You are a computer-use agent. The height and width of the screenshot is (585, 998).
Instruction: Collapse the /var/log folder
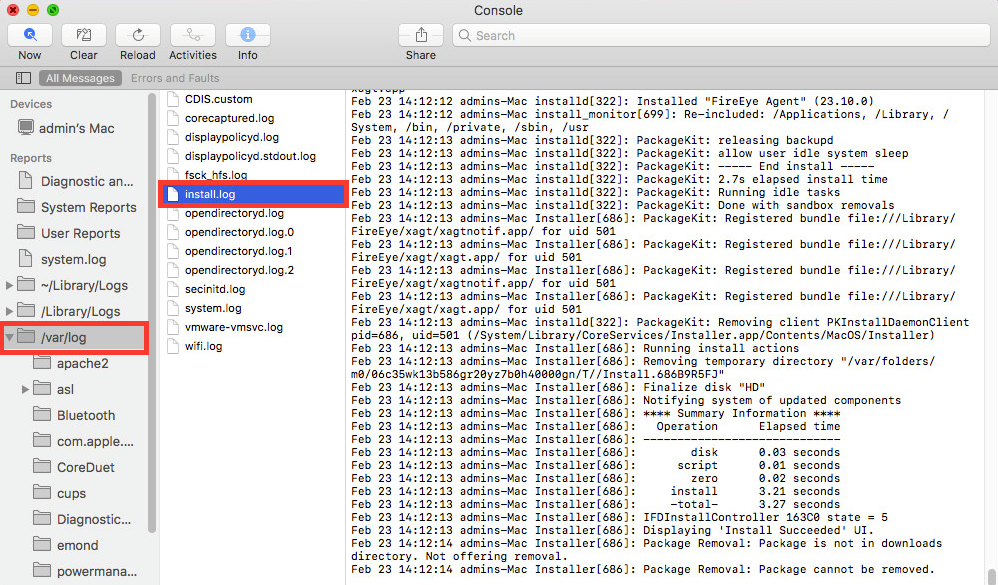10,337
